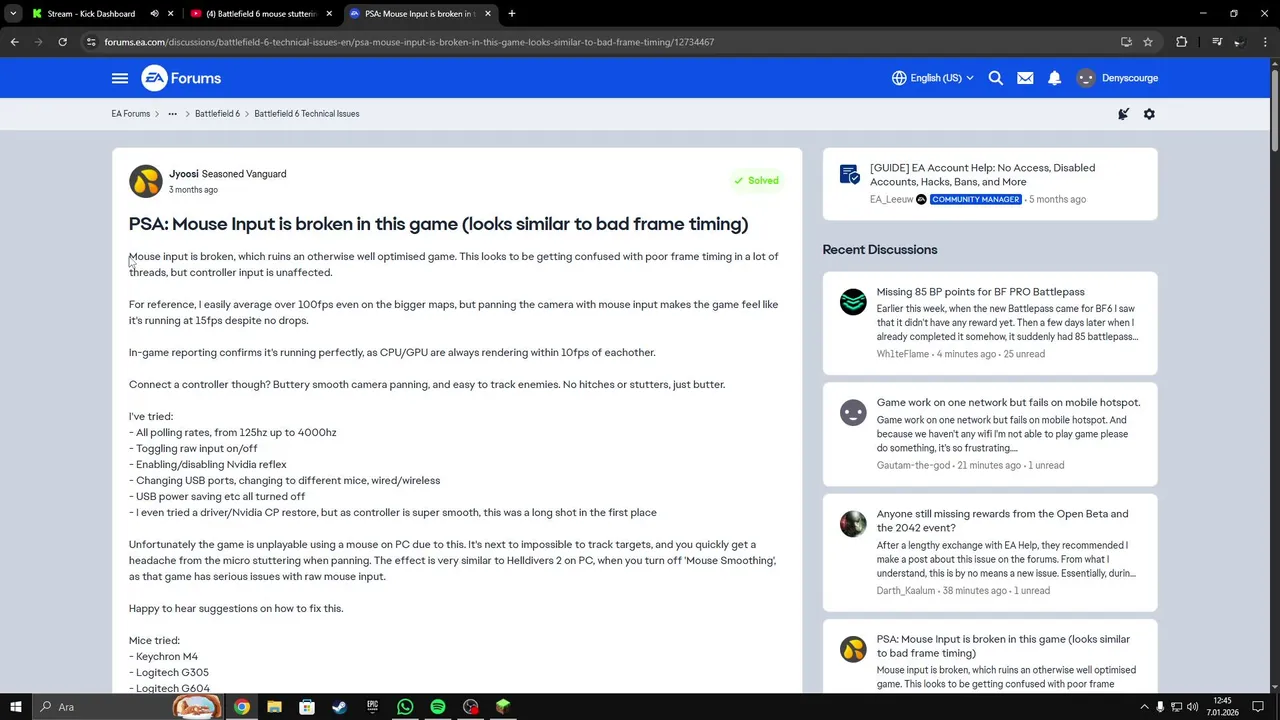This screenshot has height=720, width=1280.
Task: Open Missing 85 BP points discussion
Action: point(981,292)
